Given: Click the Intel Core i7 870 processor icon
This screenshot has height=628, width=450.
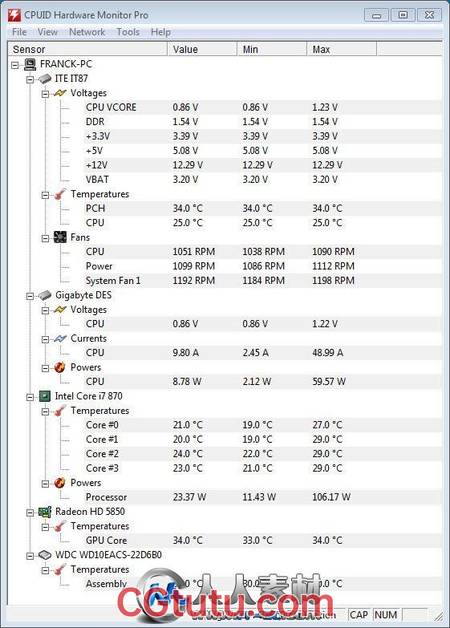Looking at the screenshot, I should click(x=45, y=397).
